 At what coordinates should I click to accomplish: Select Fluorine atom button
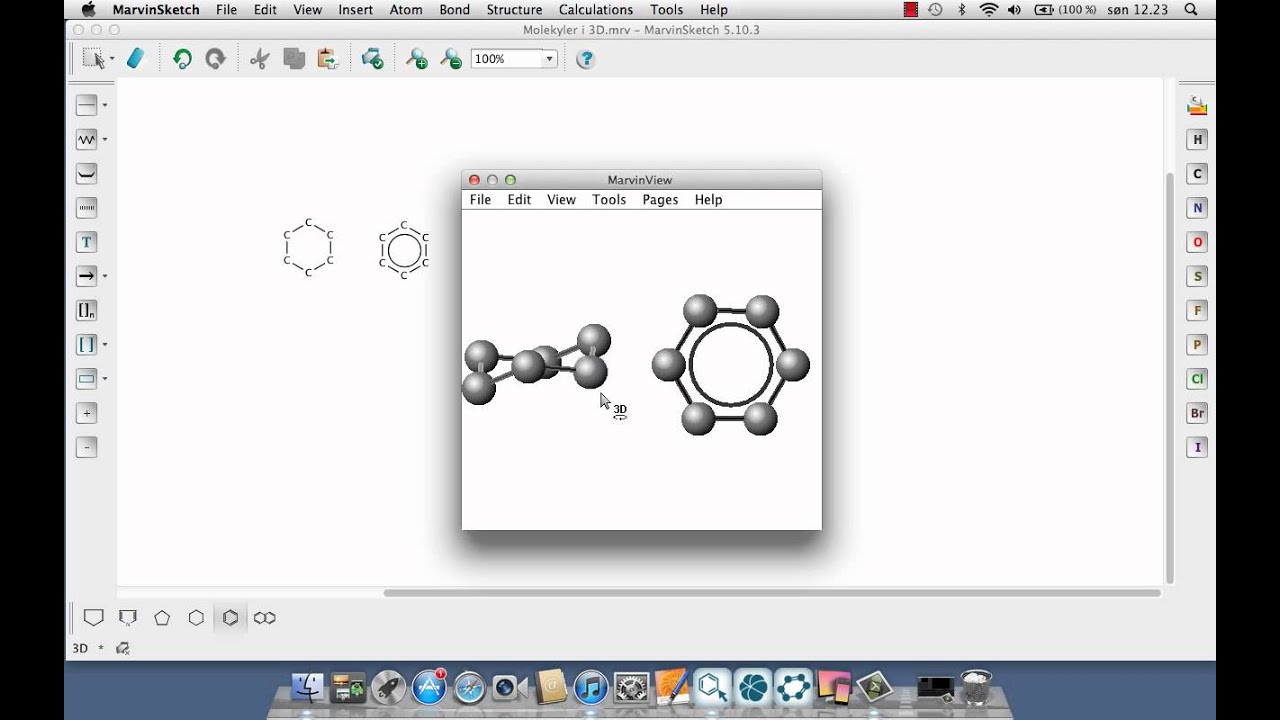[1197, 310]
